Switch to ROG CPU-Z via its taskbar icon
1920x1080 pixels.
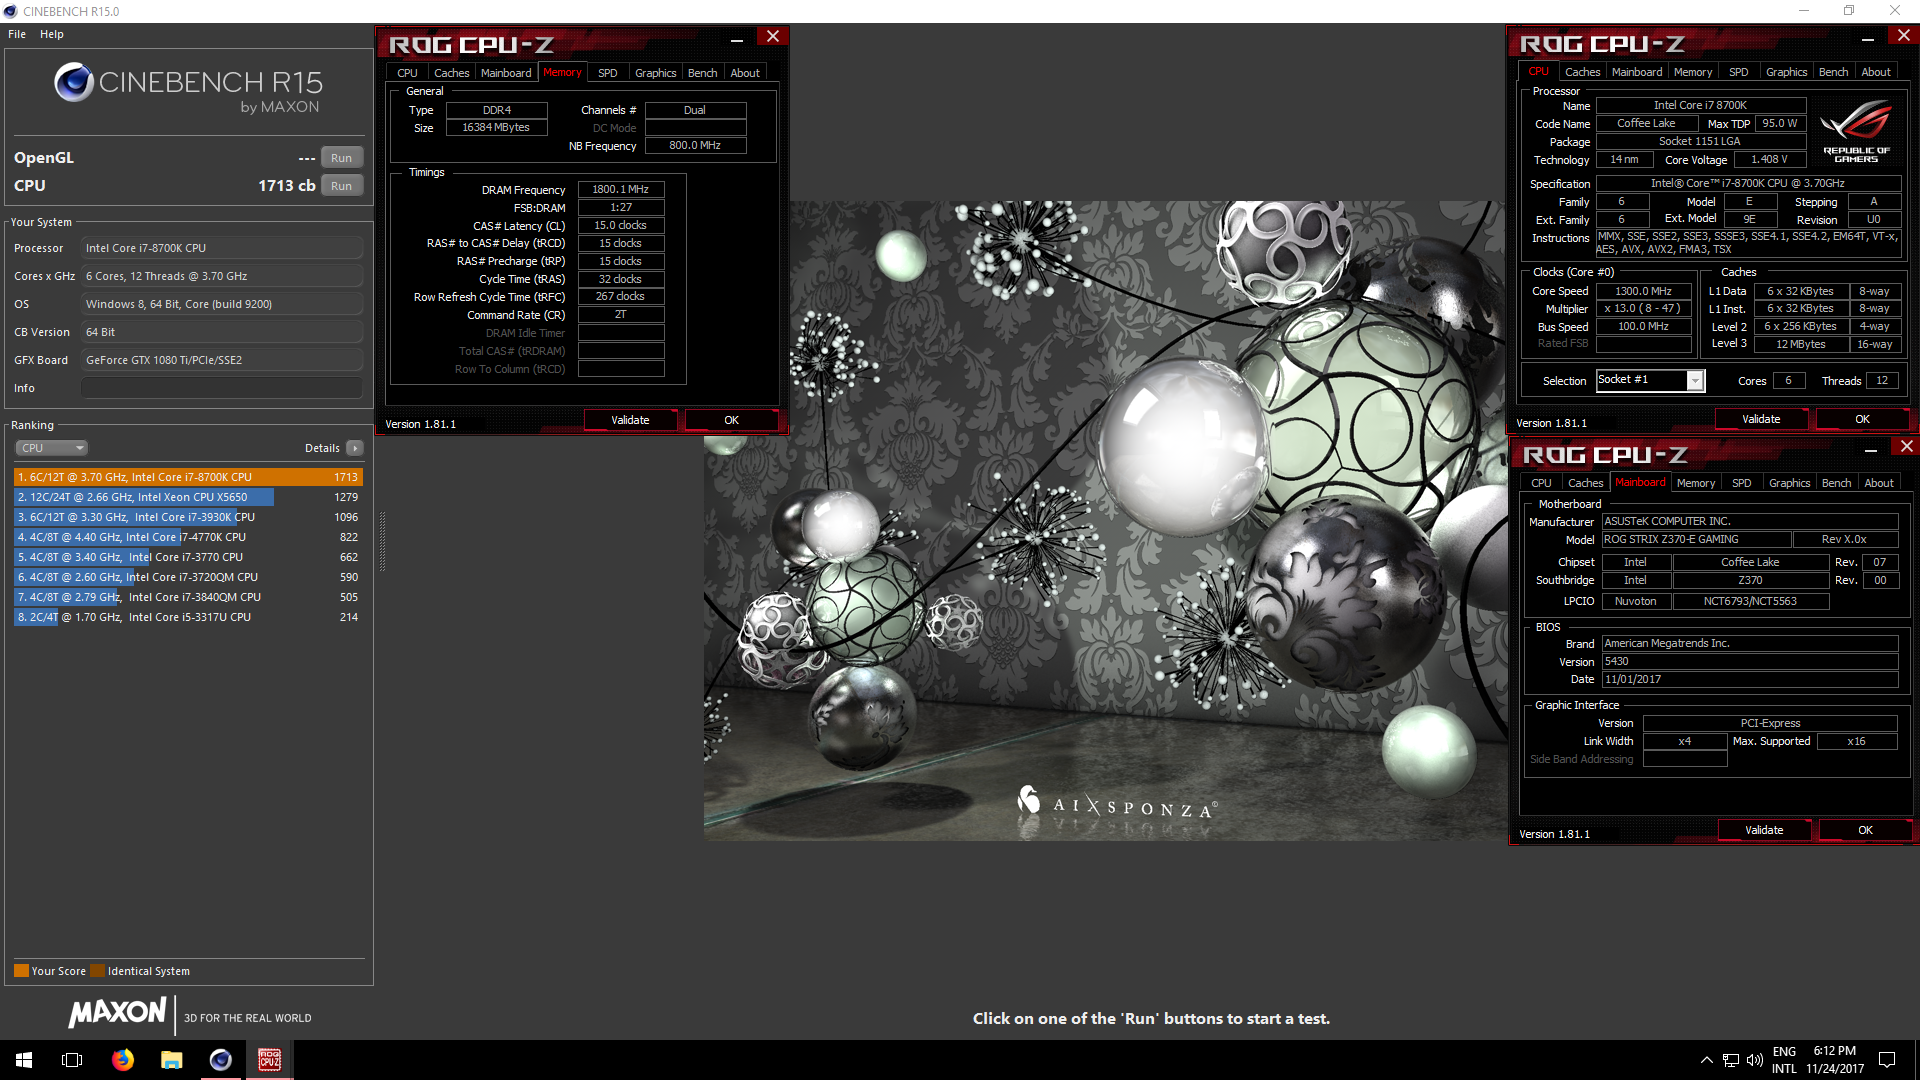(x=269, y=1060)
